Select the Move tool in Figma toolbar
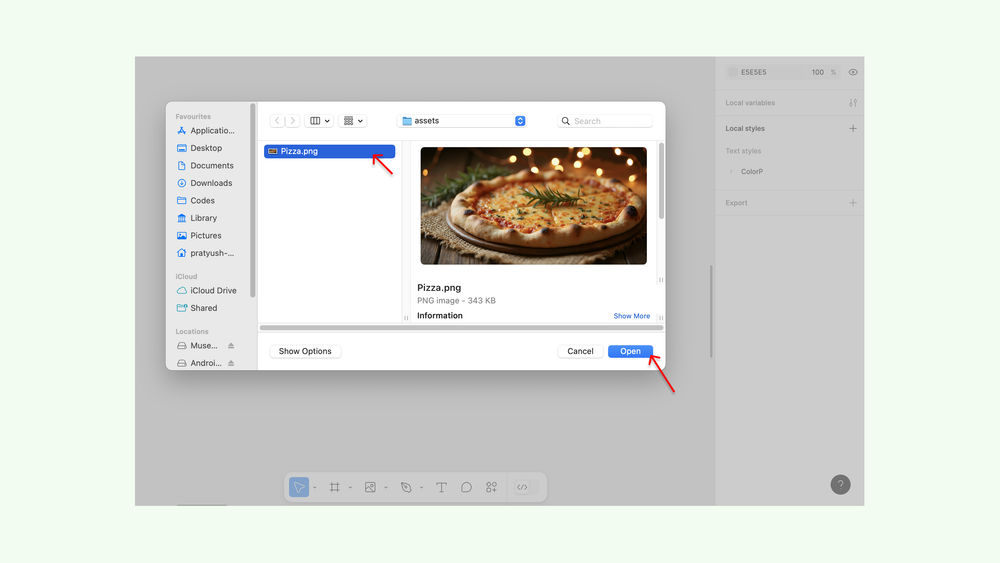Image resolution: width=1000 pixels, height=563 pixels. click(x=298, y=487)
